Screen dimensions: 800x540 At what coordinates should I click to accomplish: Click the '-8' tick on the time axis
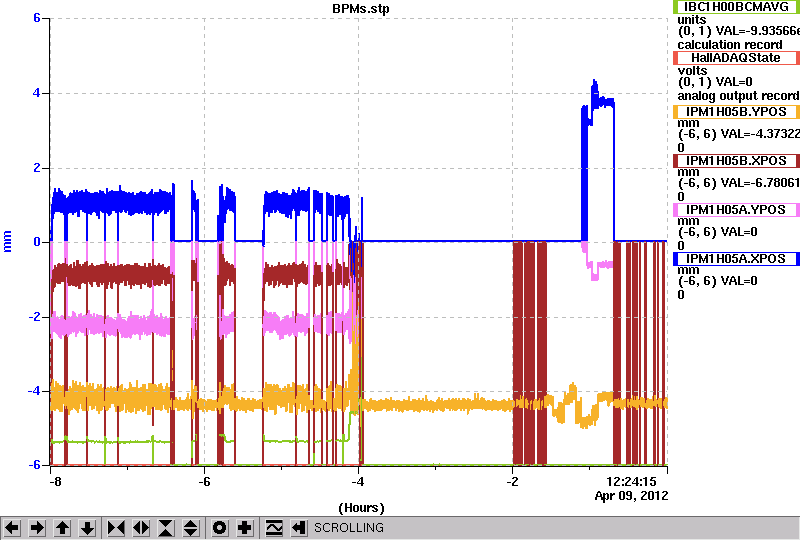coord(56,482)
